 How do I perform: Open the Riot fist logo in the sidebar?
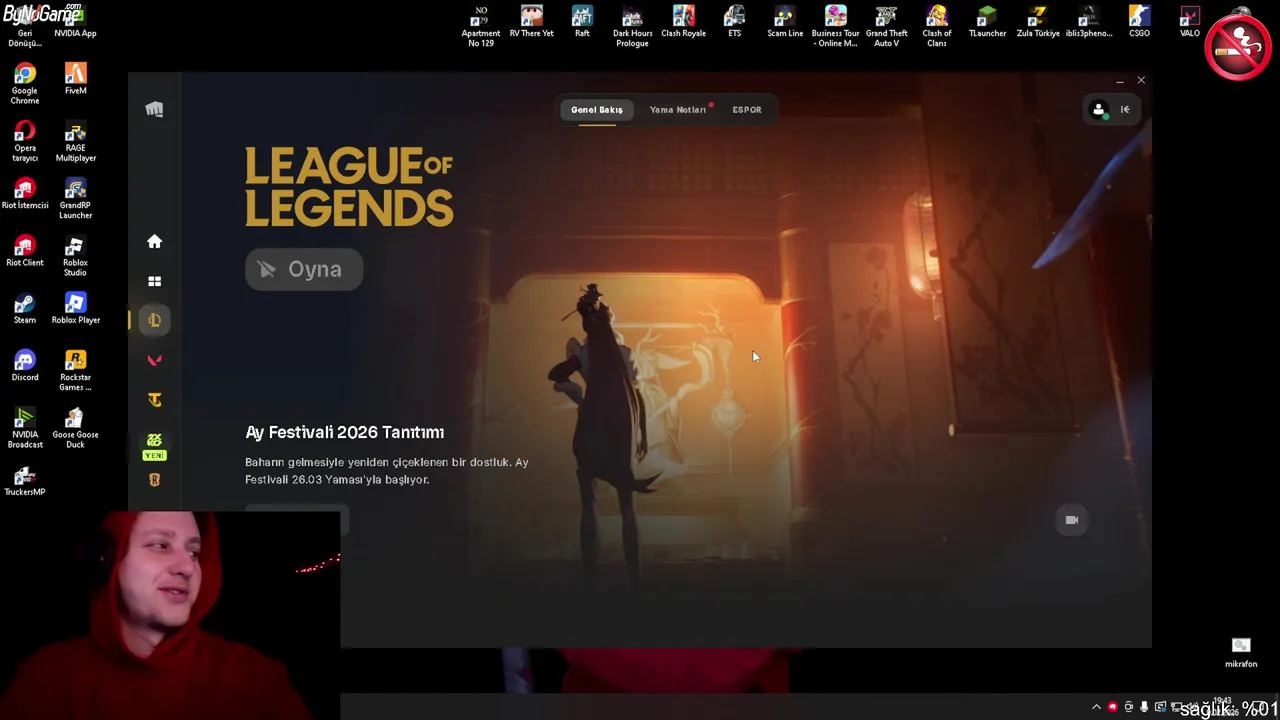(x=154, y=109)
